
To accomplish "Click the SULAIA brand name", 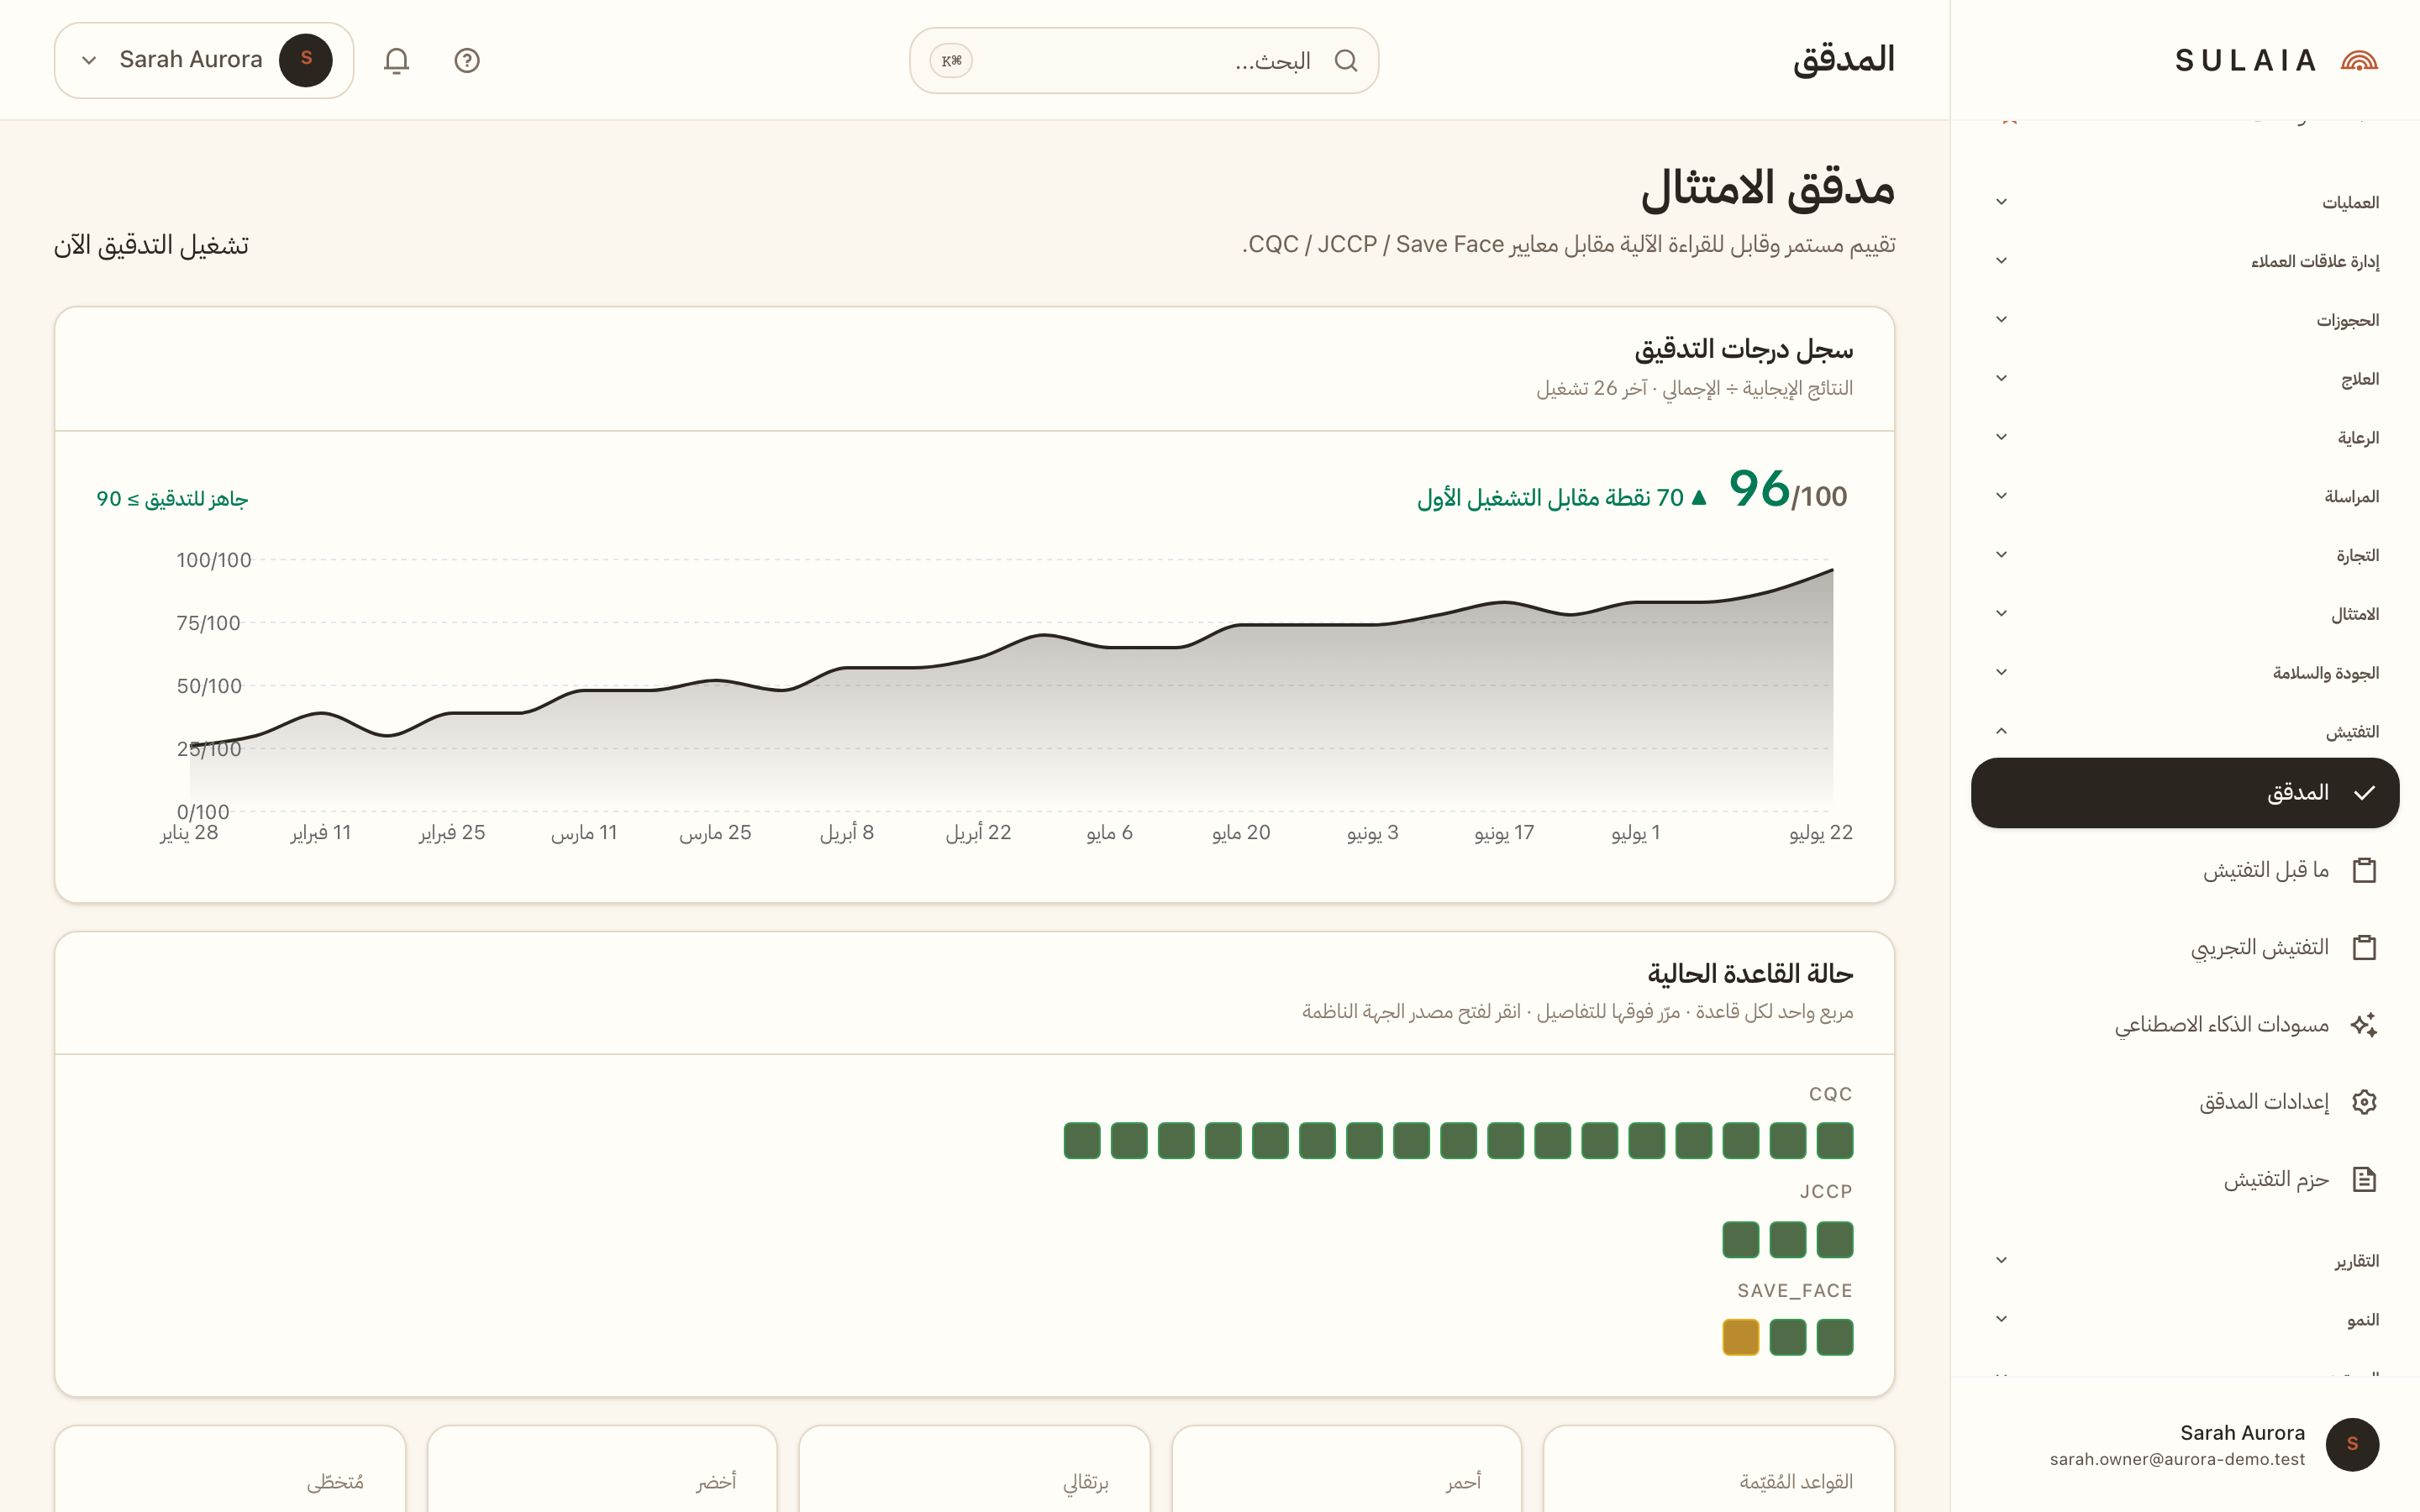I will (2246, 61).
